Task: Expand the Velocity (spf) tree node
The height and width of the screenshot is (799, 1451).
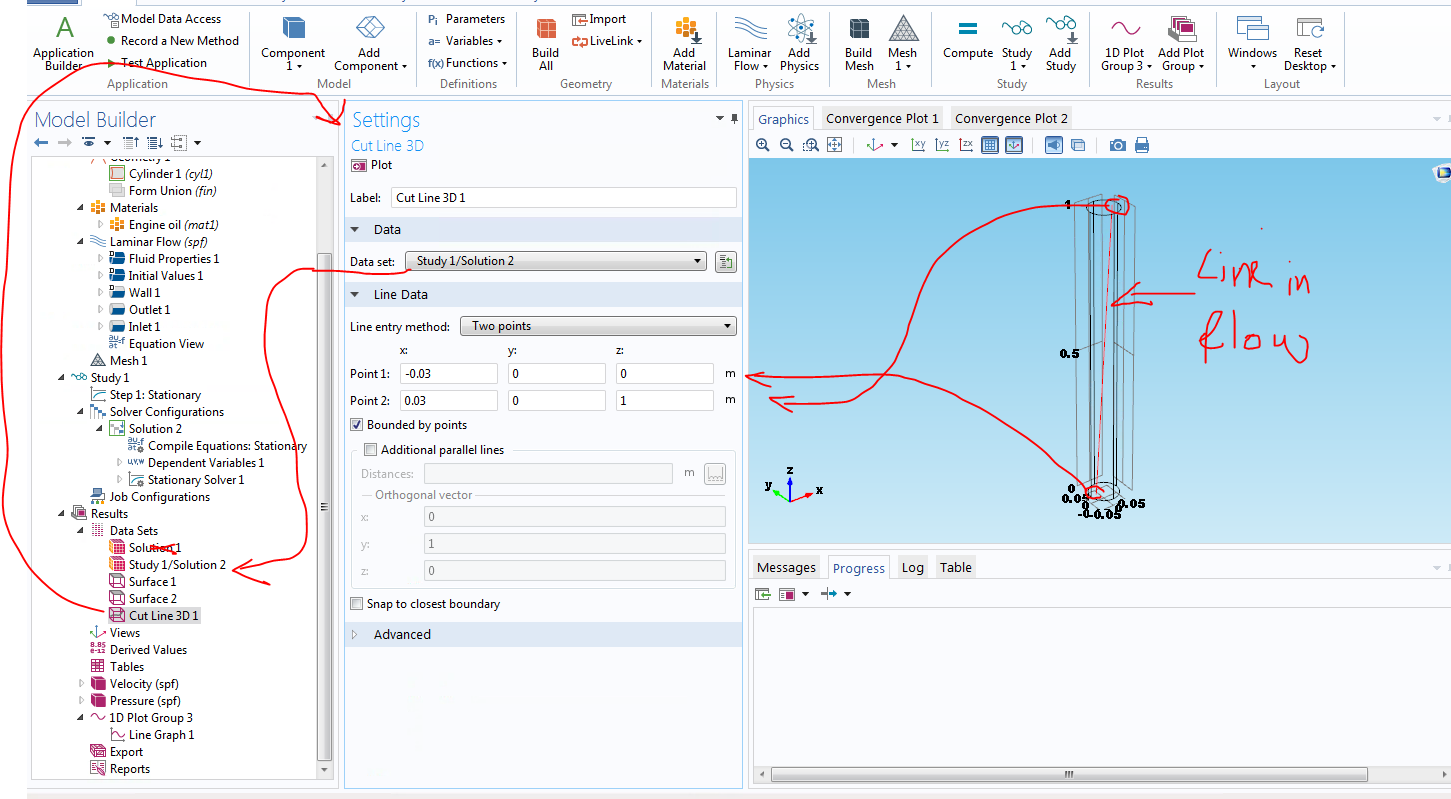Action: 82,684
